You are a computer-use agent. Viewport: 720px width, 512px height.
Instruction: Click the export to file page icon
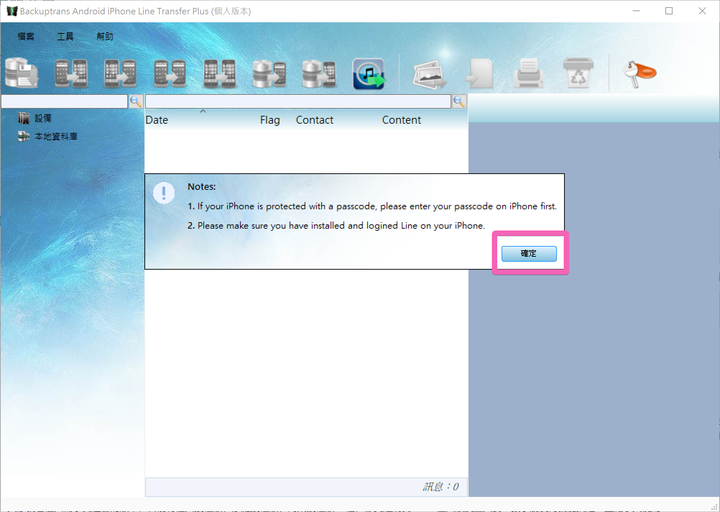pos(479,73)
